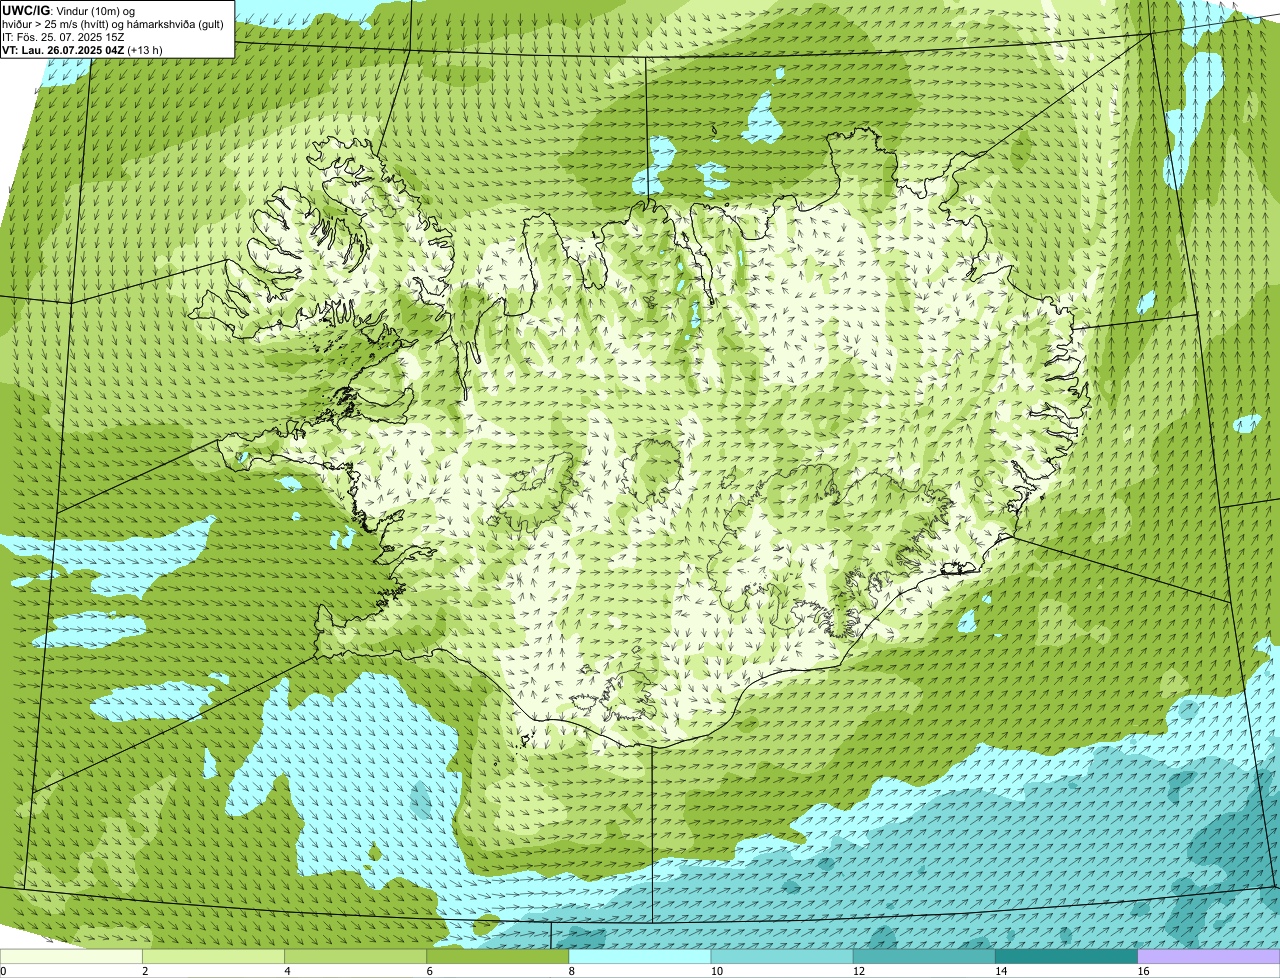Click the 8–10 m/s light cyan legend segment
The height and width of the screenshot is (978, 1280).
[x=640, y=956]
